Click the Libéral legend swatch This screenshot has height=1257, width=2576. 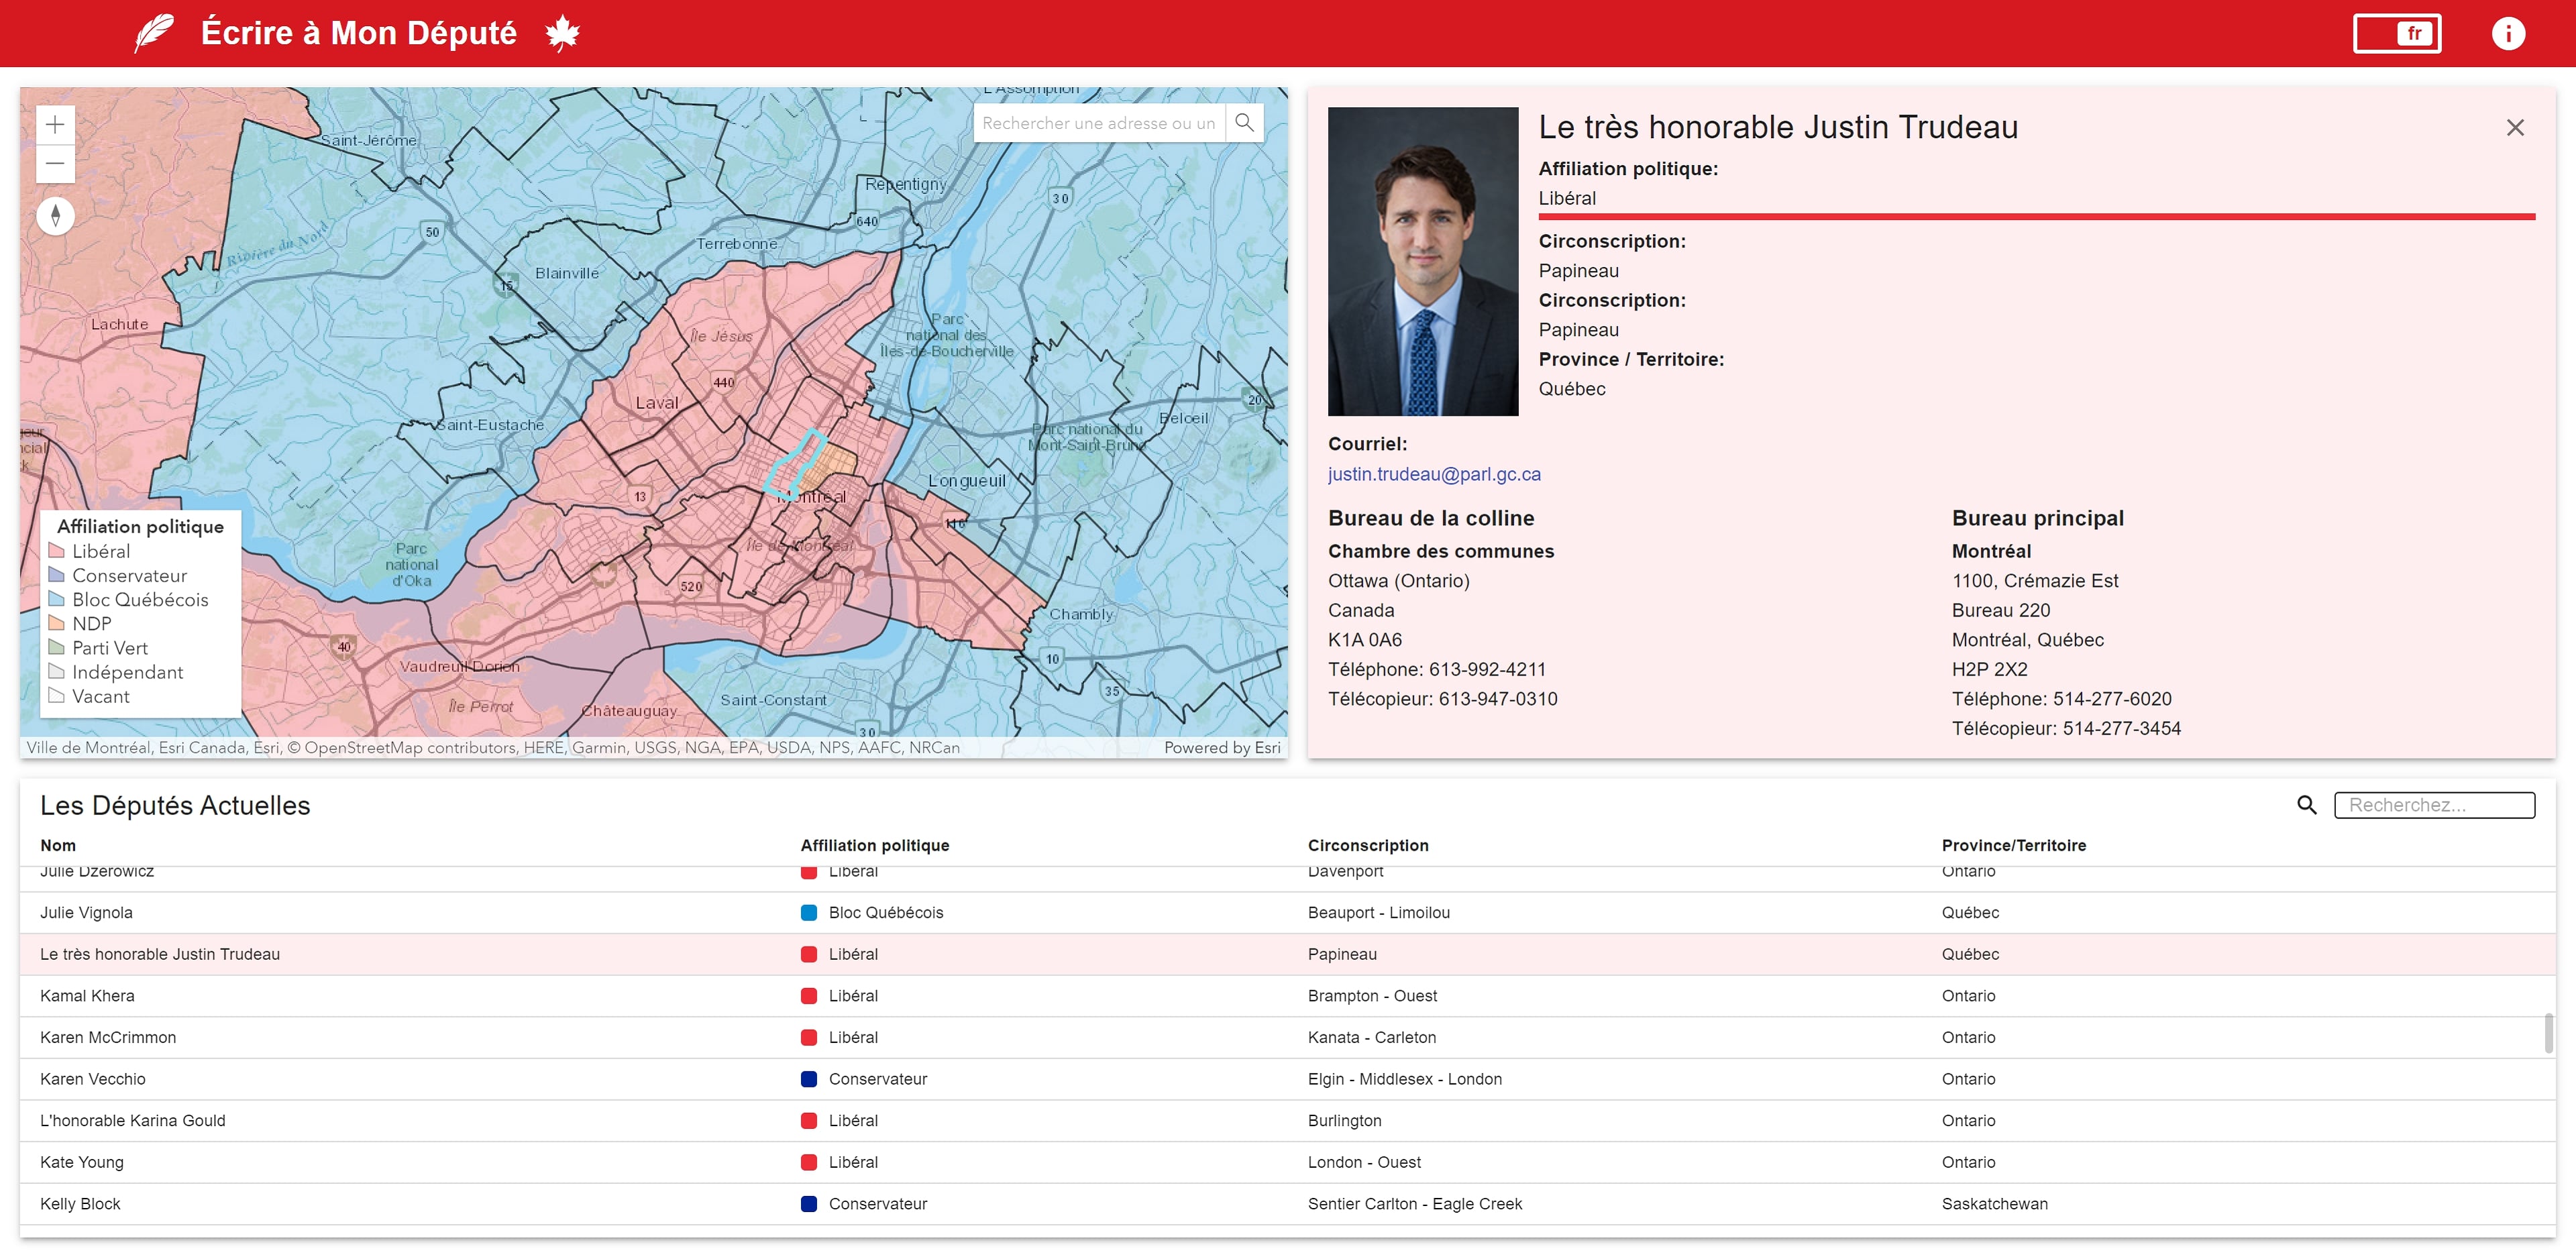pyautogui.click(x=57, y=551)
